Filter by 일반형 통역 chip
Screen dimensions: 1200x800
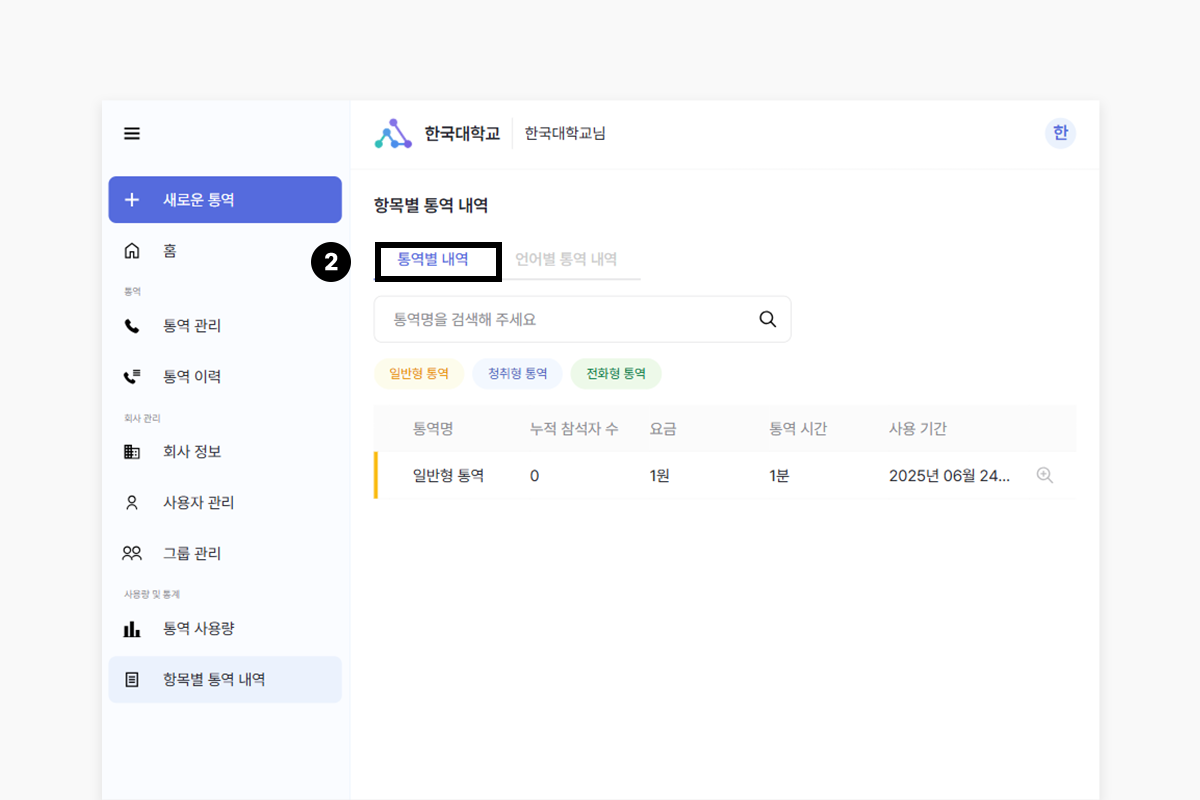(x=419, y=374)
